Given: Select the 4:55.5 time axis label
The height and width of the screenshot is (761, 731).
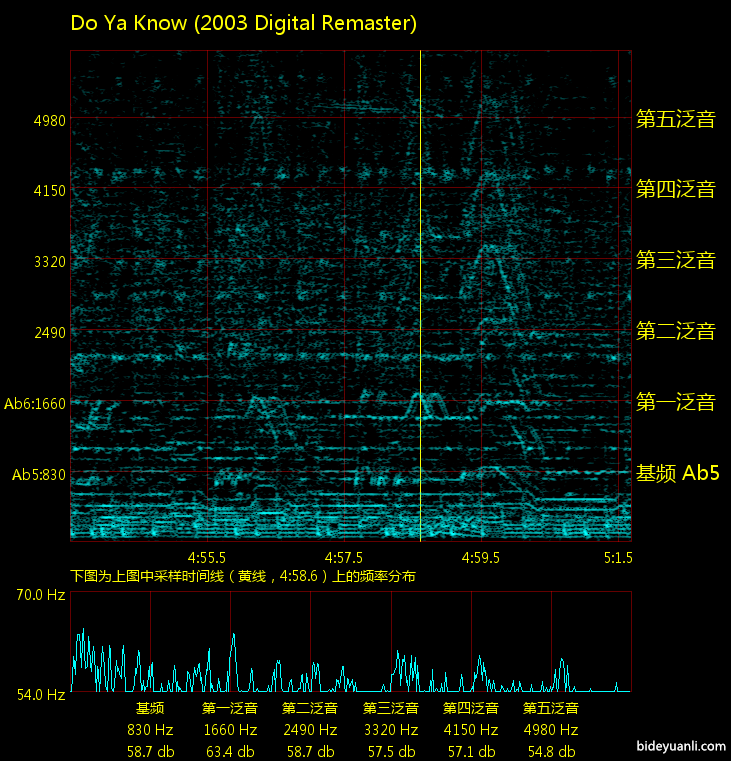Looking at the screenshot, I should point(207,557).
